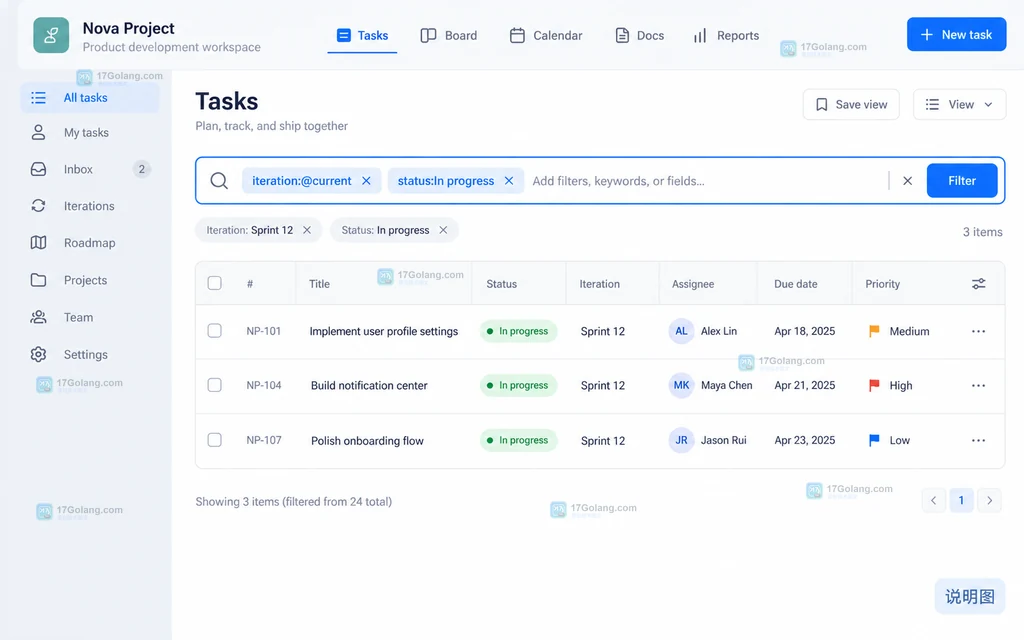Open the Iterations sidebar icon
This screenshot has width=1024, height=640.
39,206
